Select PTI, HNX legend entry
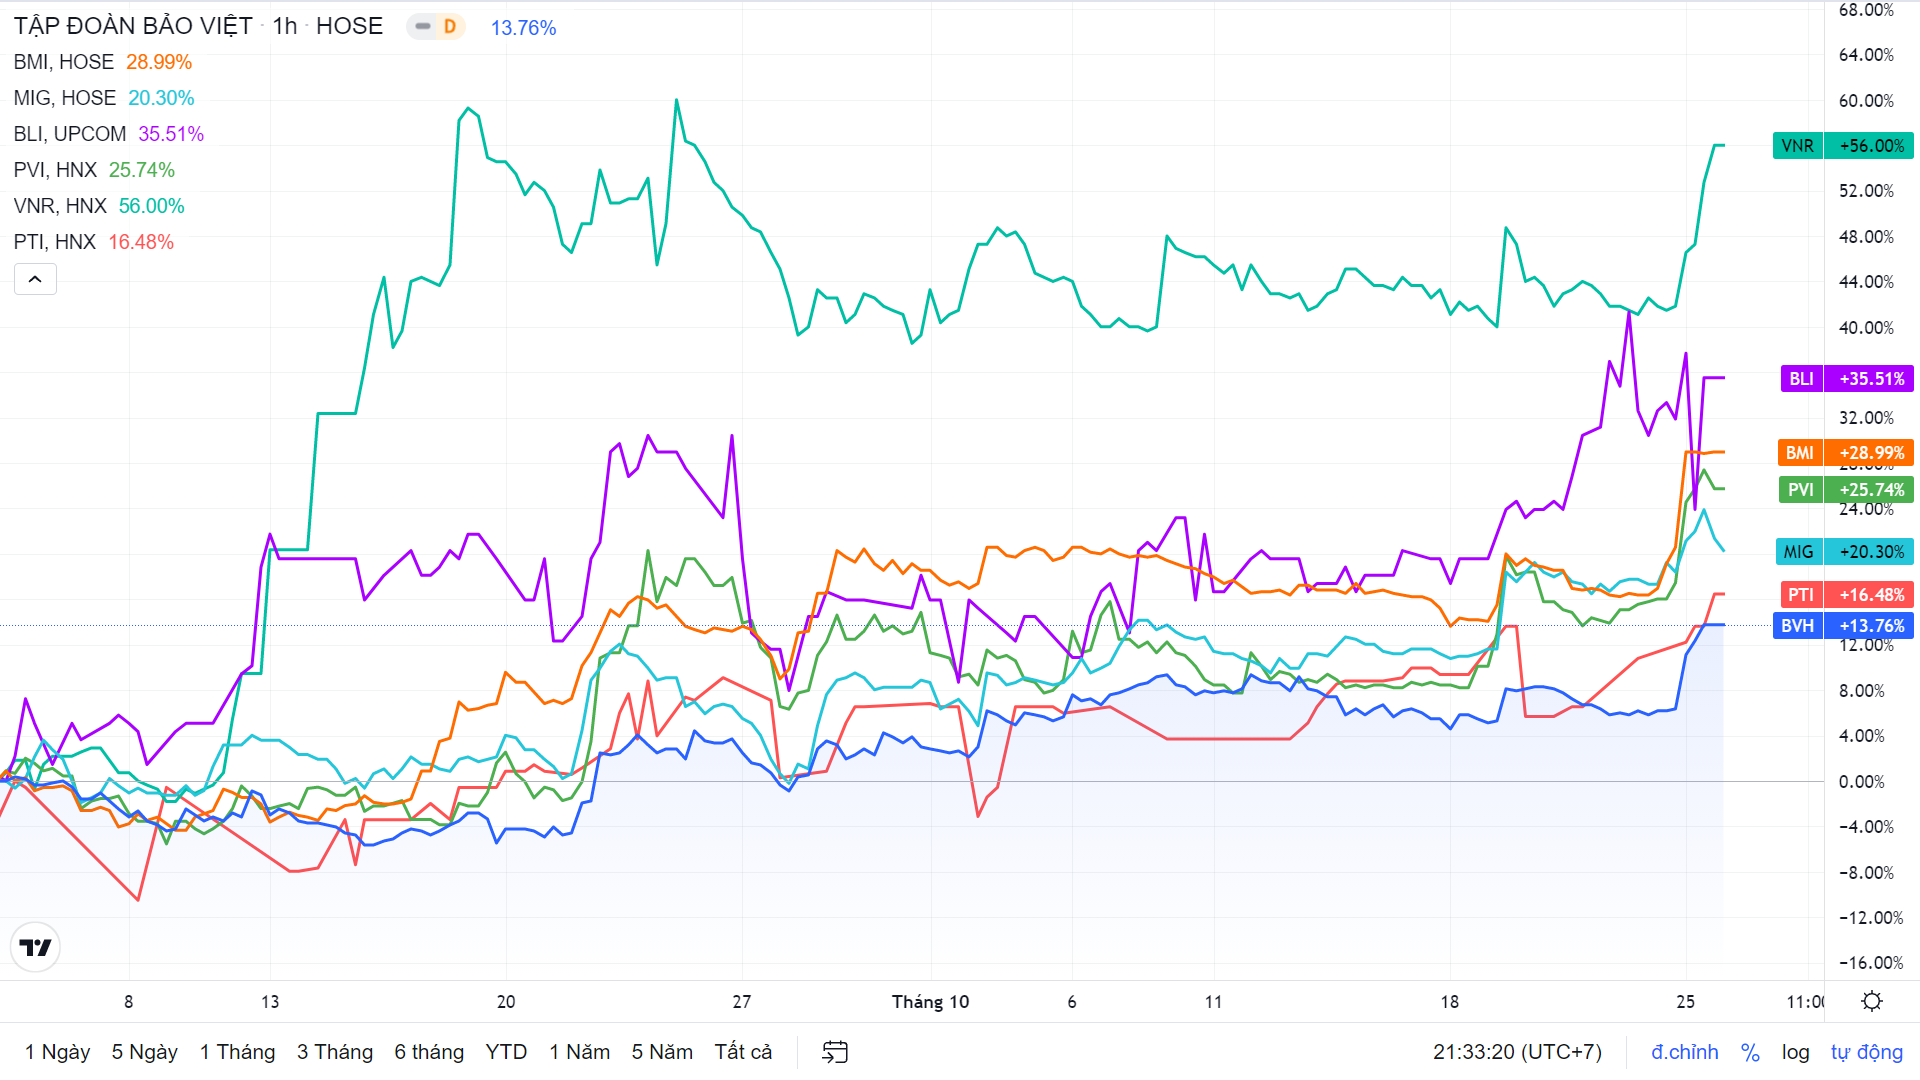 pyautogui.click(x=55, y=242)
